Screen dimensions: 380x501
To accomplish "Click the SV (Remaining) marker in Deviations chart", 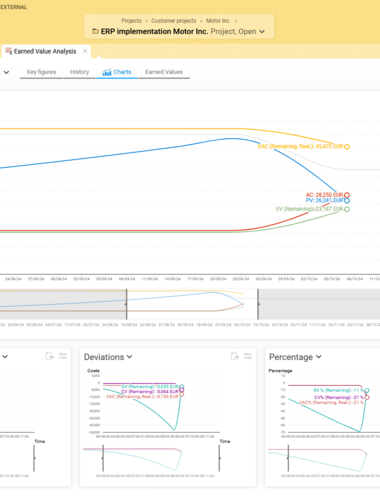I will coord(182,387).
